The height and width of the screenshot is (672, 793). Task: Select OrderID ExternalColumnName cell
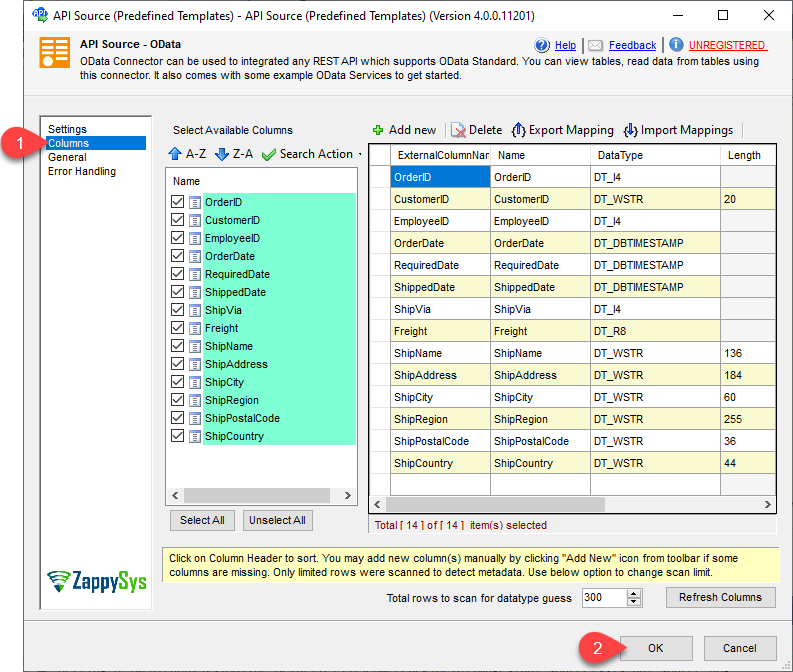click(440, 177)
